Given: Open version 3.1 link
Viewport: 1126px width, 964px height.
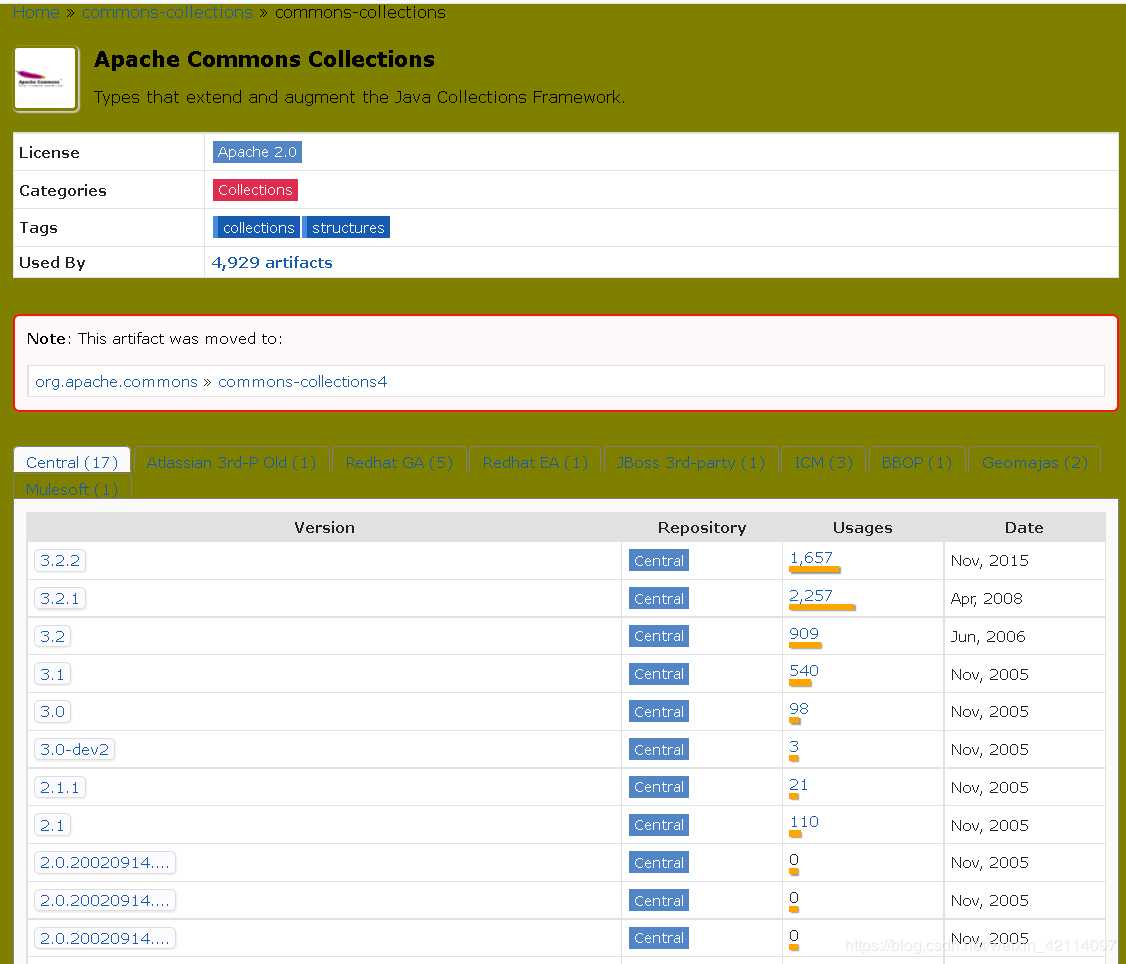Looking at the screenshot, I should pyautogui.click(x=52, y=674).
